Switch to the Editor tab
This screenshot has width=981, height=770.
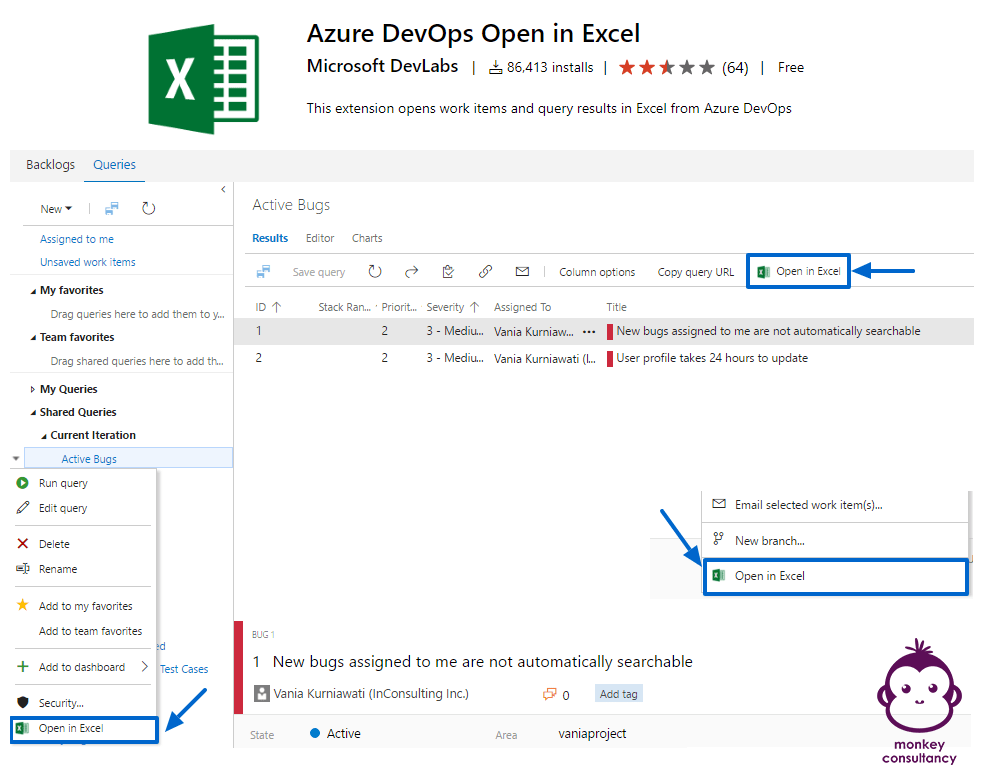pos(320,238)
